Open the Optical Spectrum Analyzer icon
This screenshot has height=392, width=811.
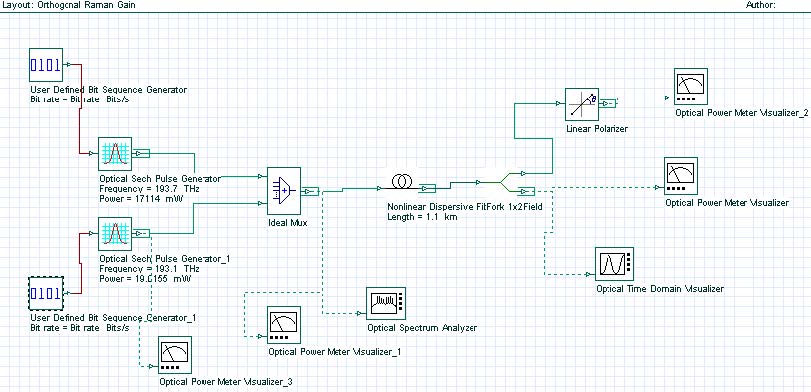[x=386, y=304]
